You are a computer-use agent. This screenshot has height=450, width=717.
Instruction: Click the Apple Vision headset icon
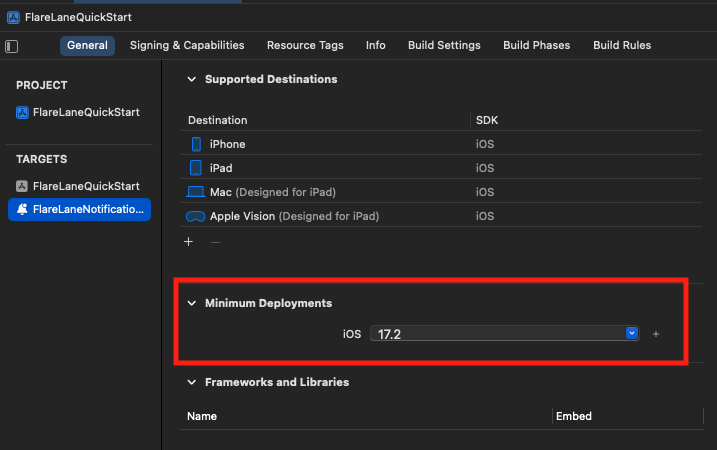[x=195, y=216]
